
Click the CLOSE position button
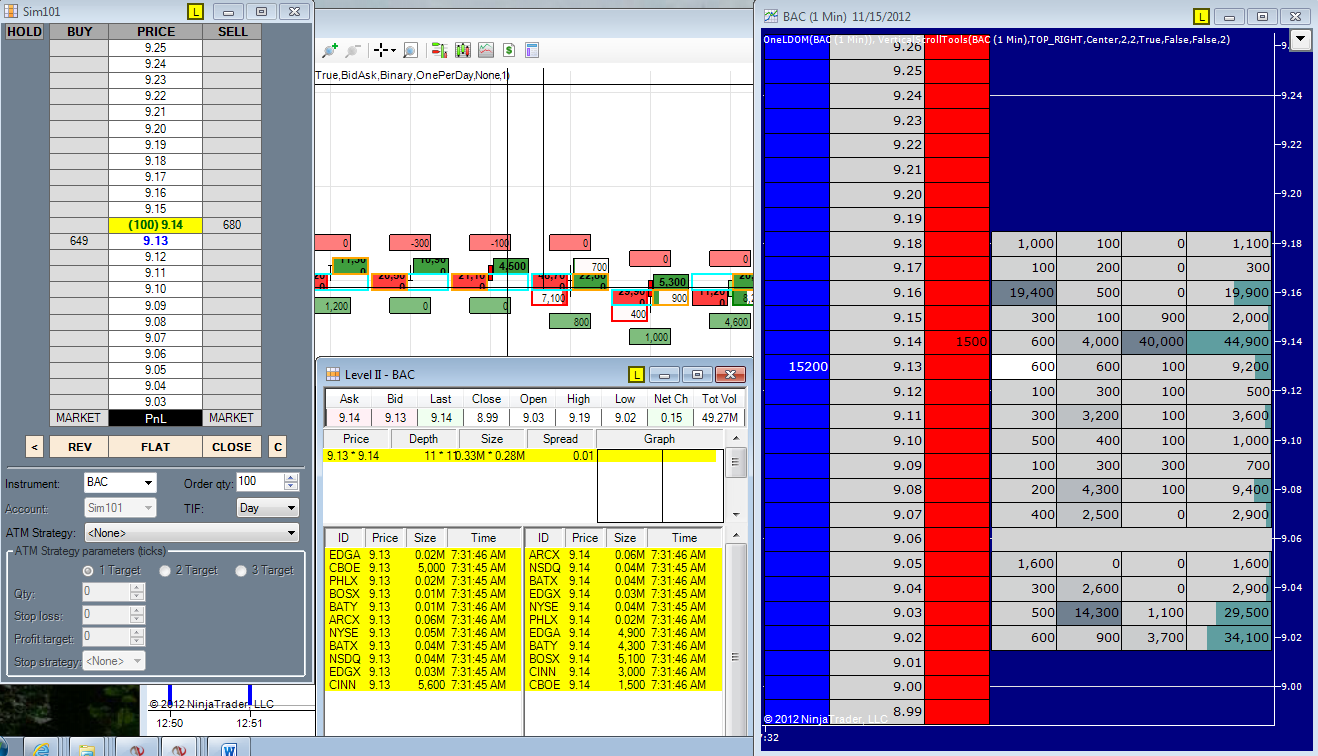pos(232,447)
